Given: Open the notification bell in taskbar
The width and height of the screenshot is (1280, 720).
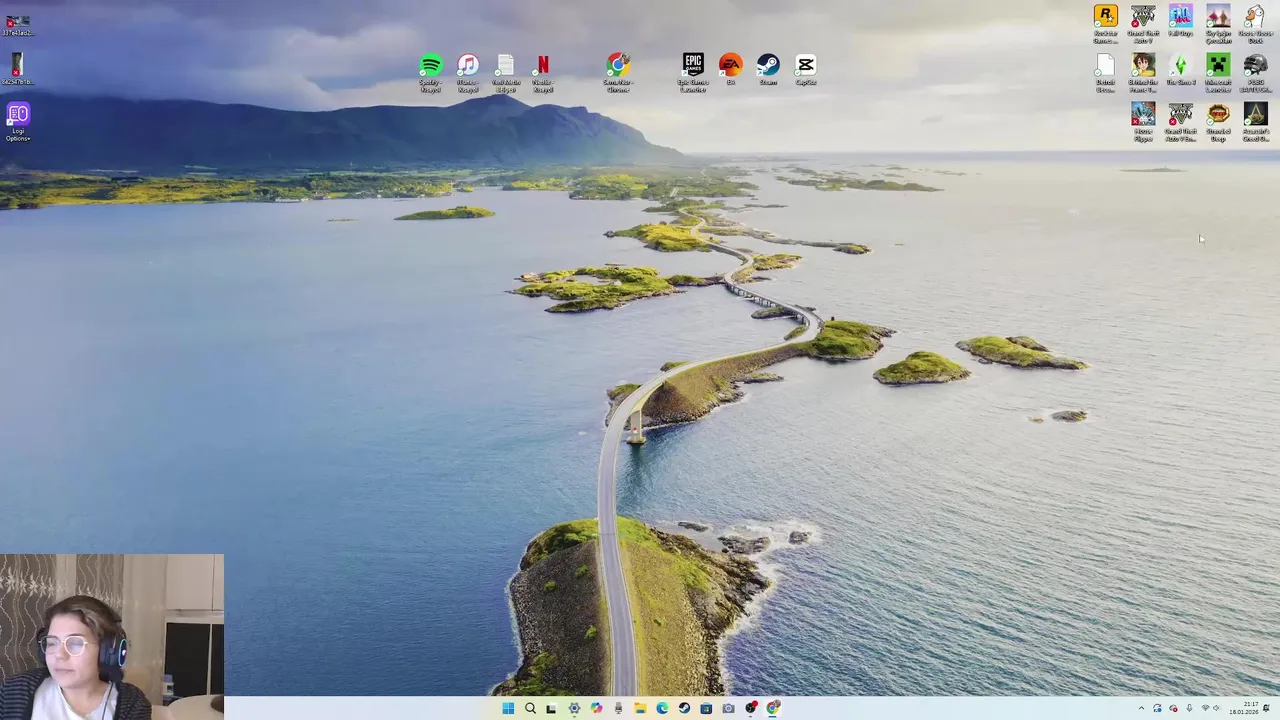Looking at the screenshot, I should (x=1266, y=708).
